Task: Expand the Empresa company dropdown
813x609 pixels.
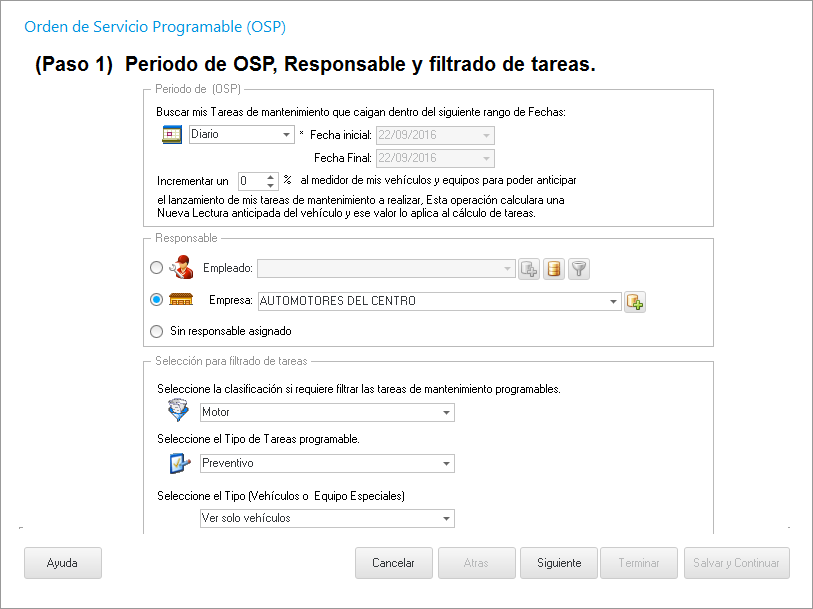Action: coord(613,300)
